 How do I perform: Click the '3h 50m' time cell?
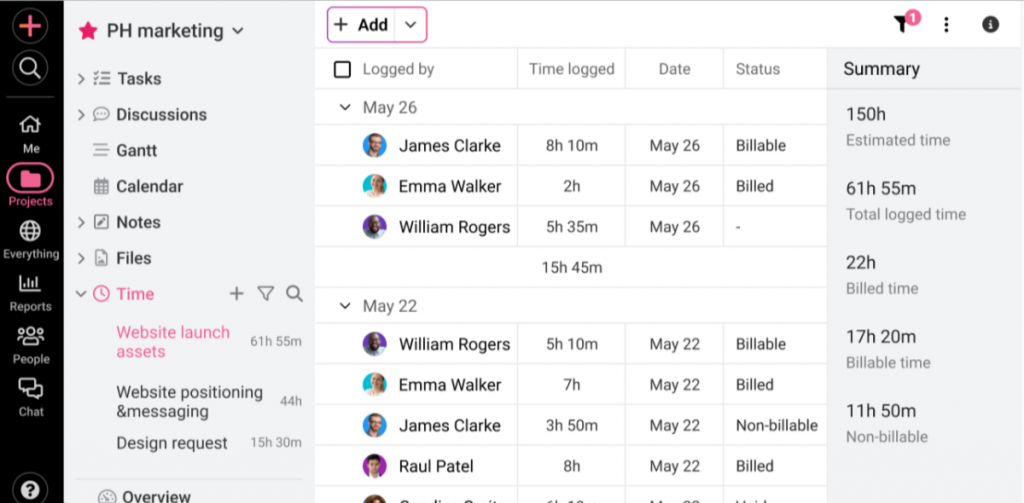point(571,425)
